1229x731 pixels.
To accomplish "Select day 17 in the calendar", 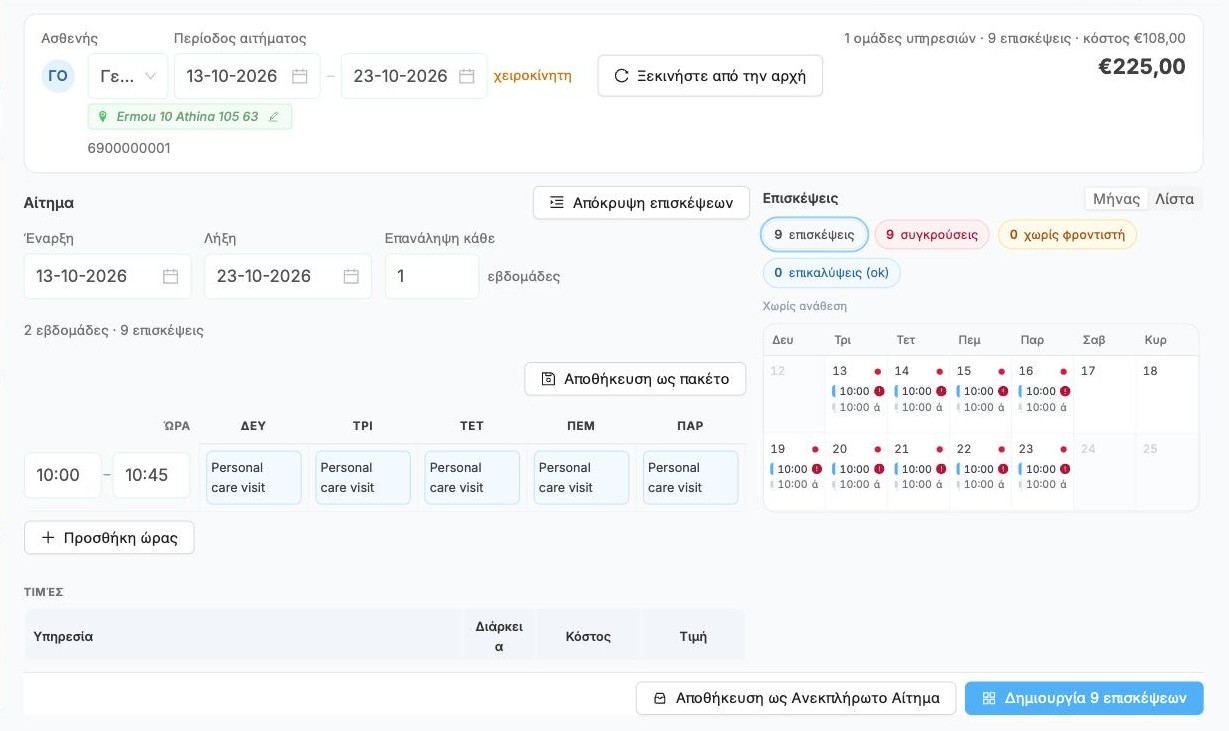I will click(x=1104, y=394).
